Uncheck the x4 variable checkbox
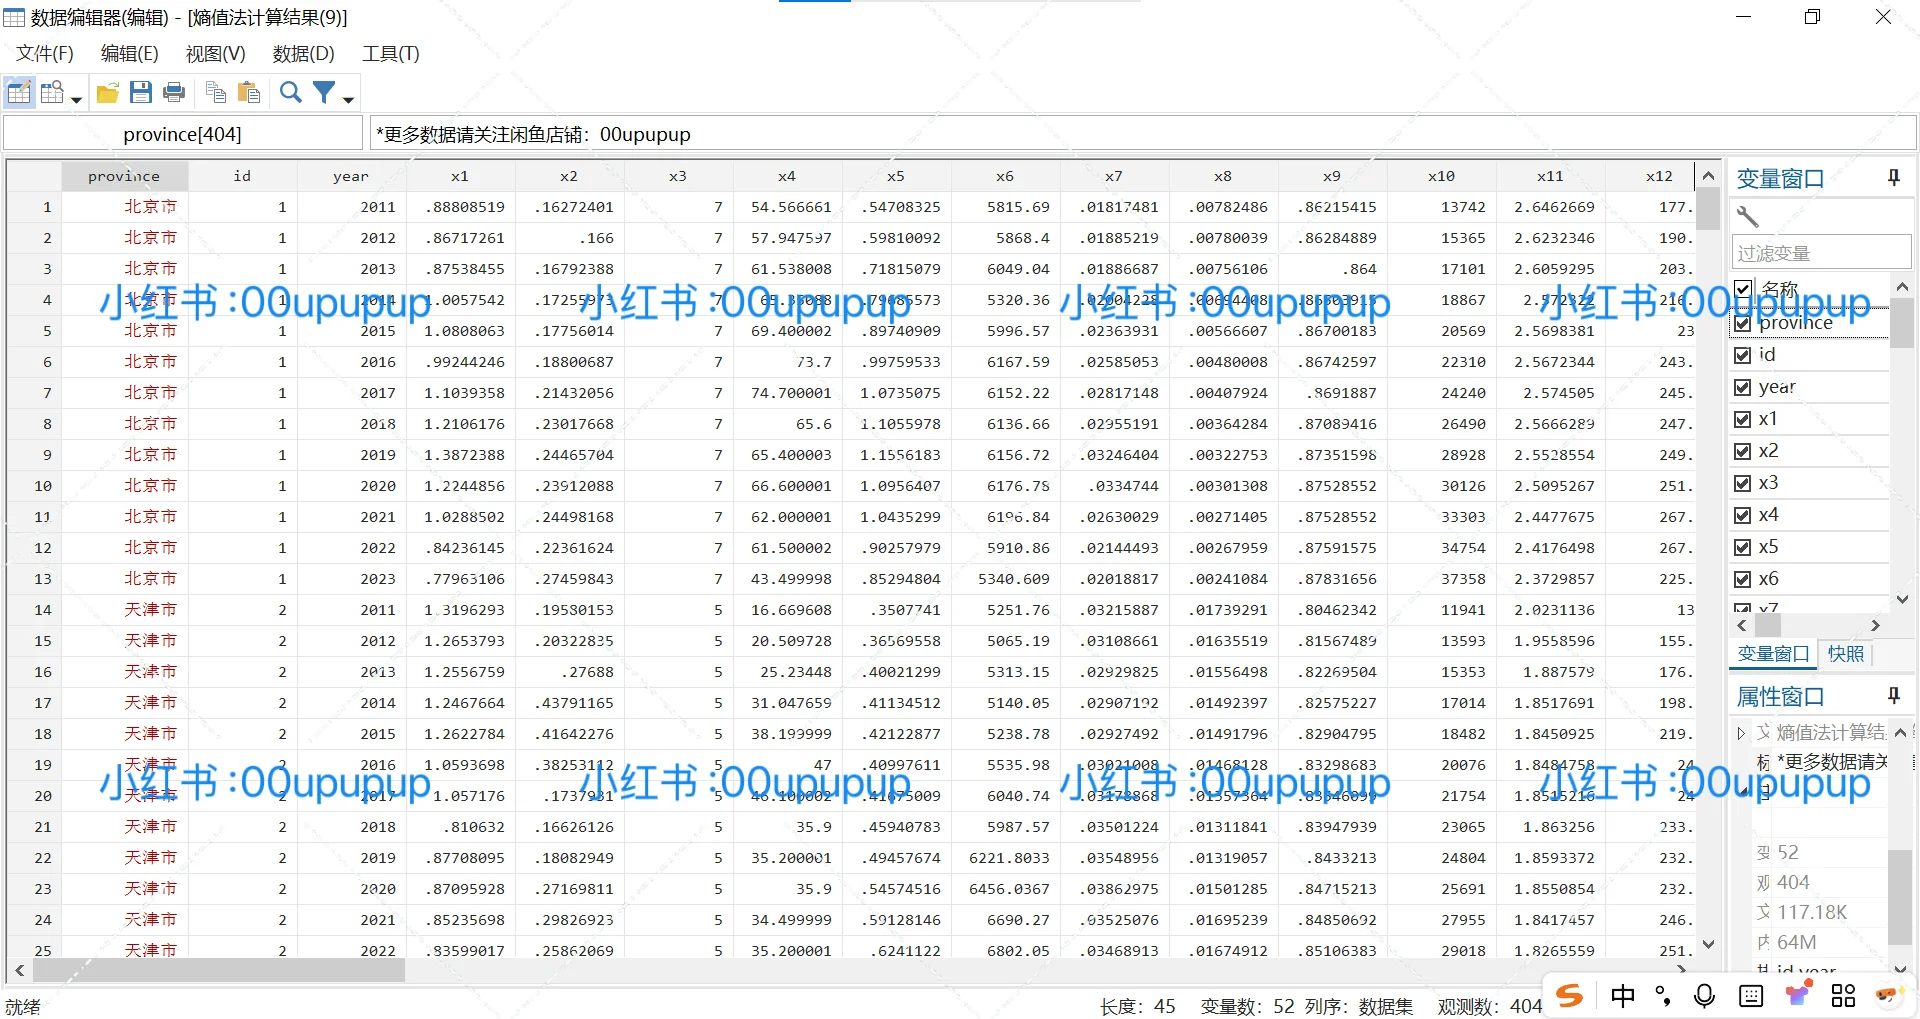The height and width of the screenshot is (1019, 1920). (1743, 515)
